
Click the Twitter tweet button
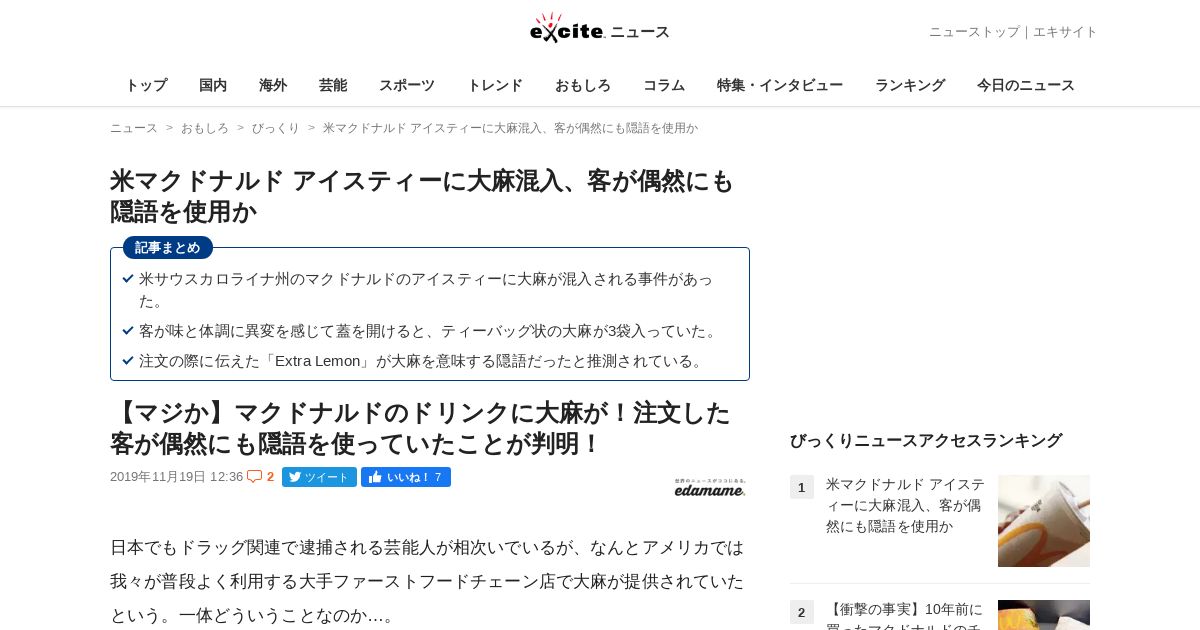(x=319, y=477)
